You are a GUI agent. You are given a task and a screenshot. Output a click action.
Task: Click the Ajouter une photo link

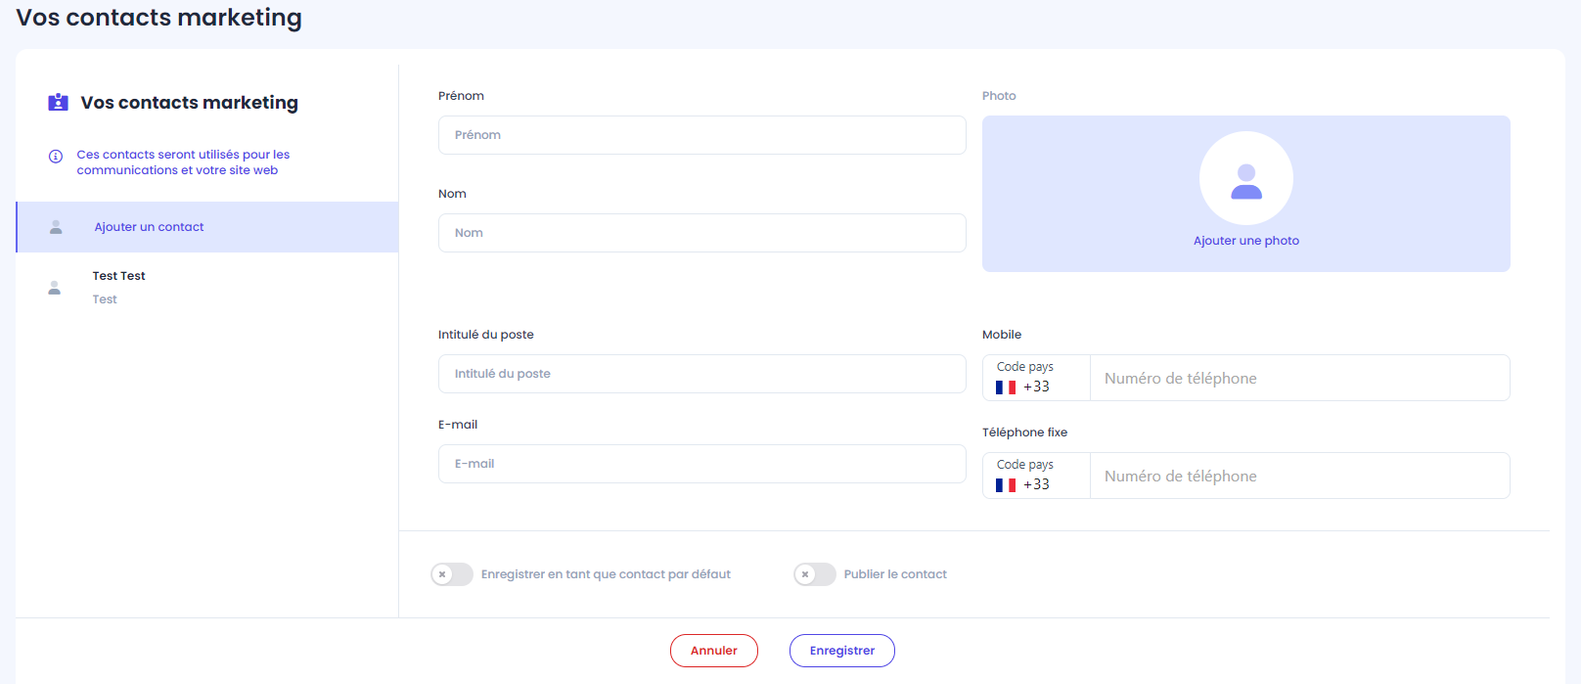pos(1246,241)
